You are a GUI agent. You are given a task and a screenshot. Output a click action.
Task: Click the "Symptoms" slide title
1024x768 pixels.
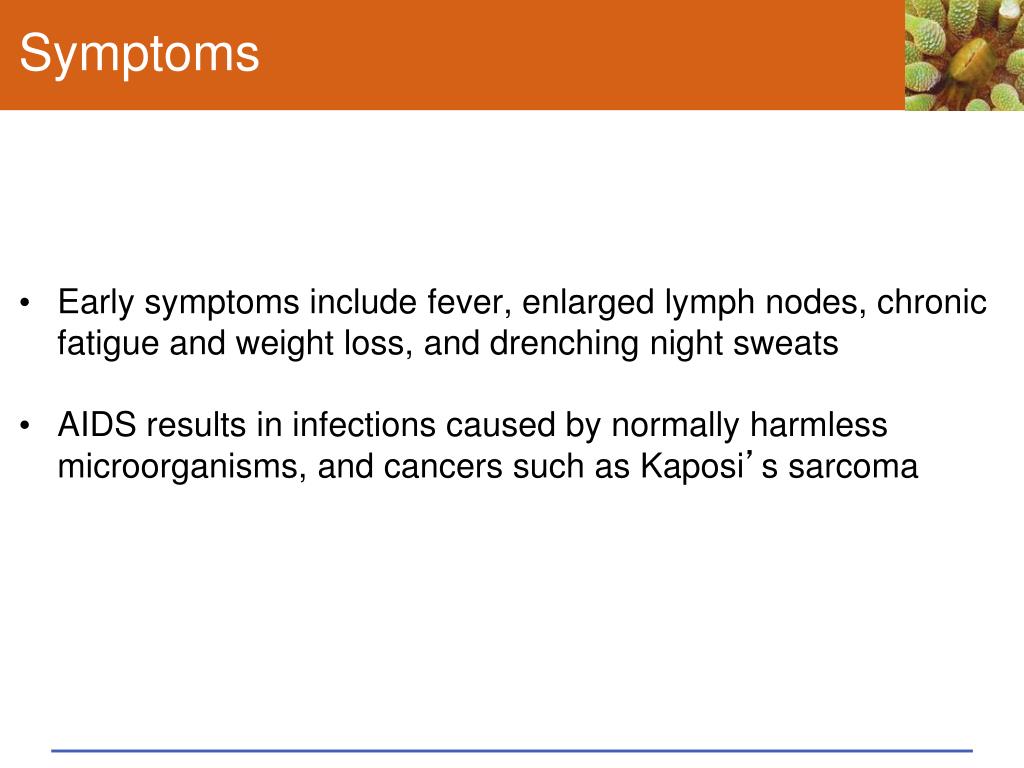[139, 55]
